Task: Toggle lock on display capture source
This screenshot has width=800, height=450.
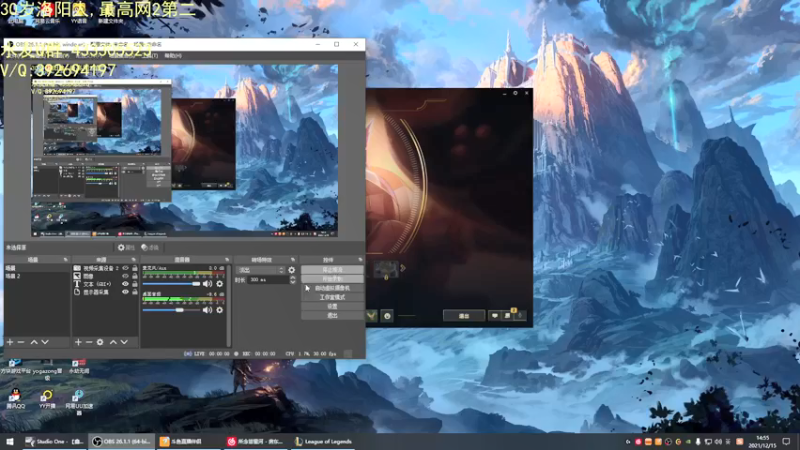Action: [135, 292]
